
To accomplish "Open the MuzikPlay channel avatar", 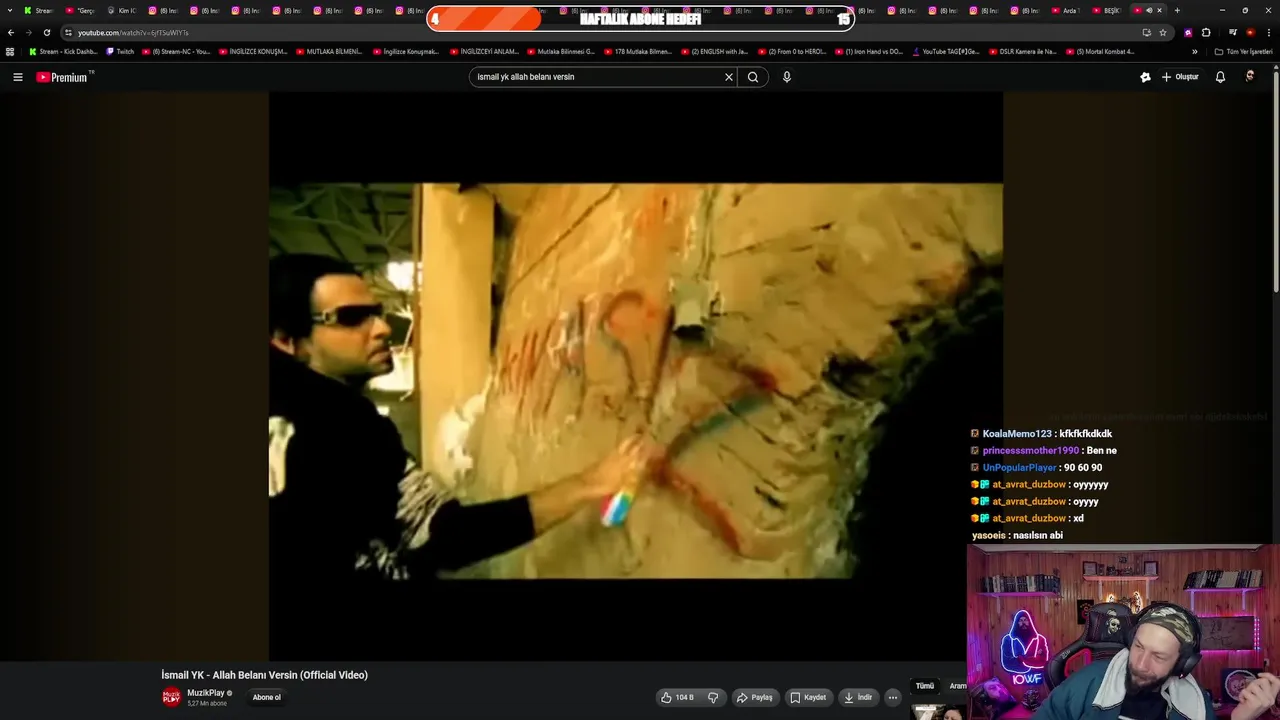I will 171,697.
